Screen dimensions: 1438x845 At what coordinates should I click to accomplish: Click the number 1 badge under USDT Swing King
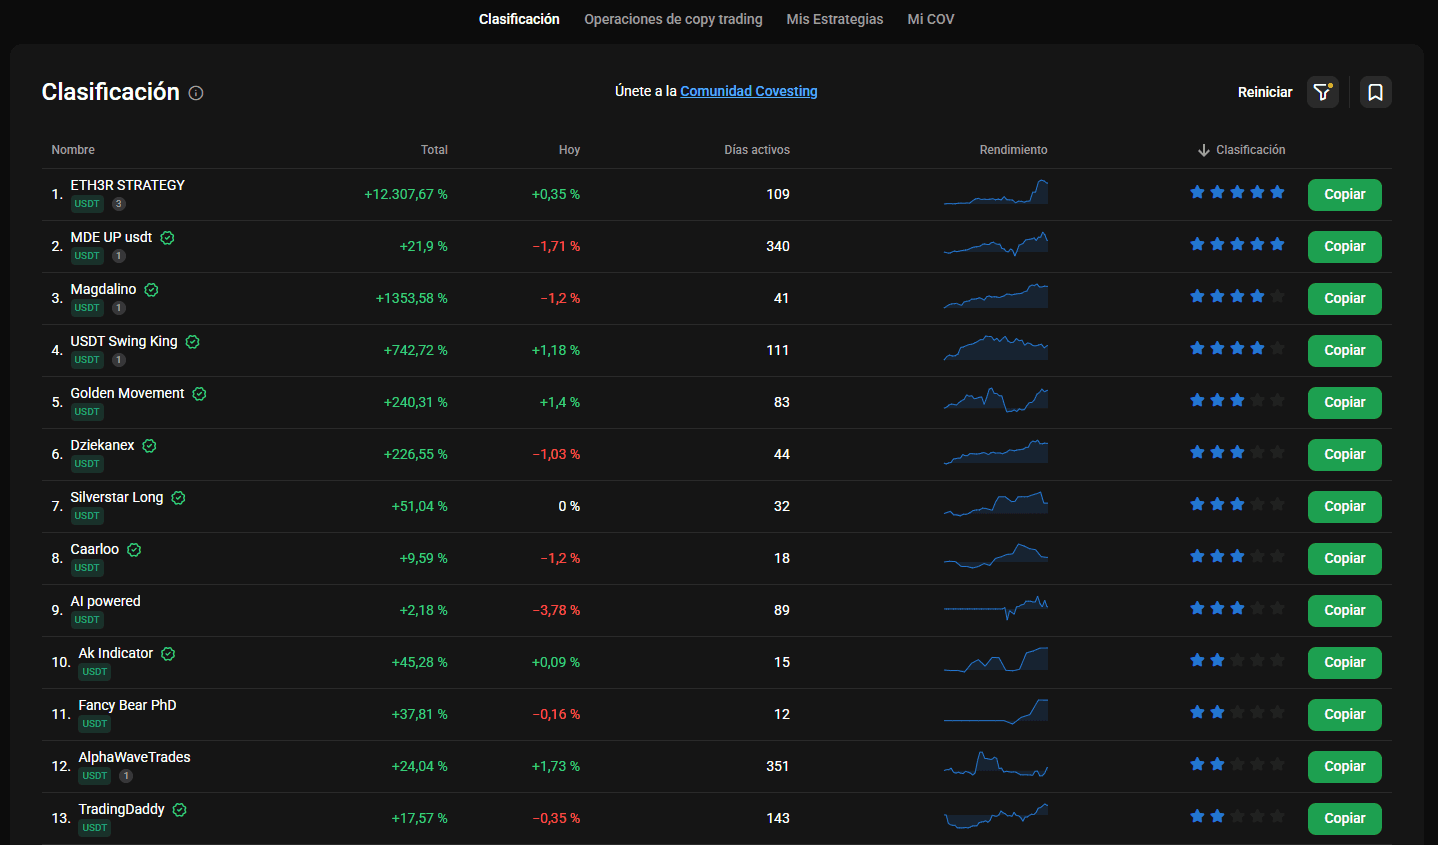point(119,360)
